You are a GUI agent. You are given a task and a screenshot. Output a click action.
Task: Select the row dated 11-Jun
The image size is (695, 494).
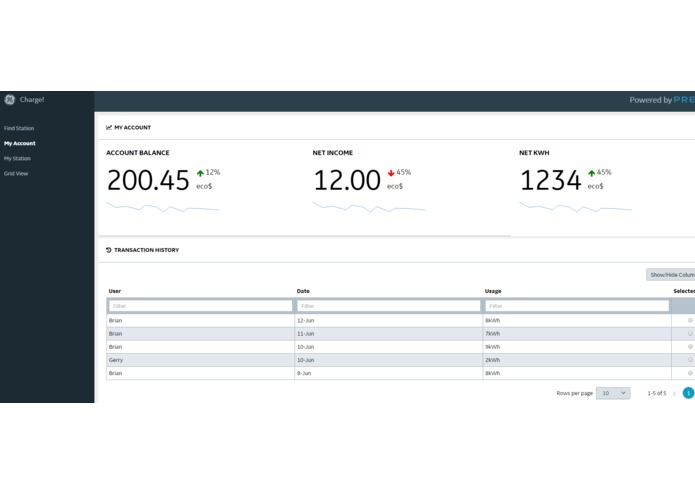coord(690,334)
